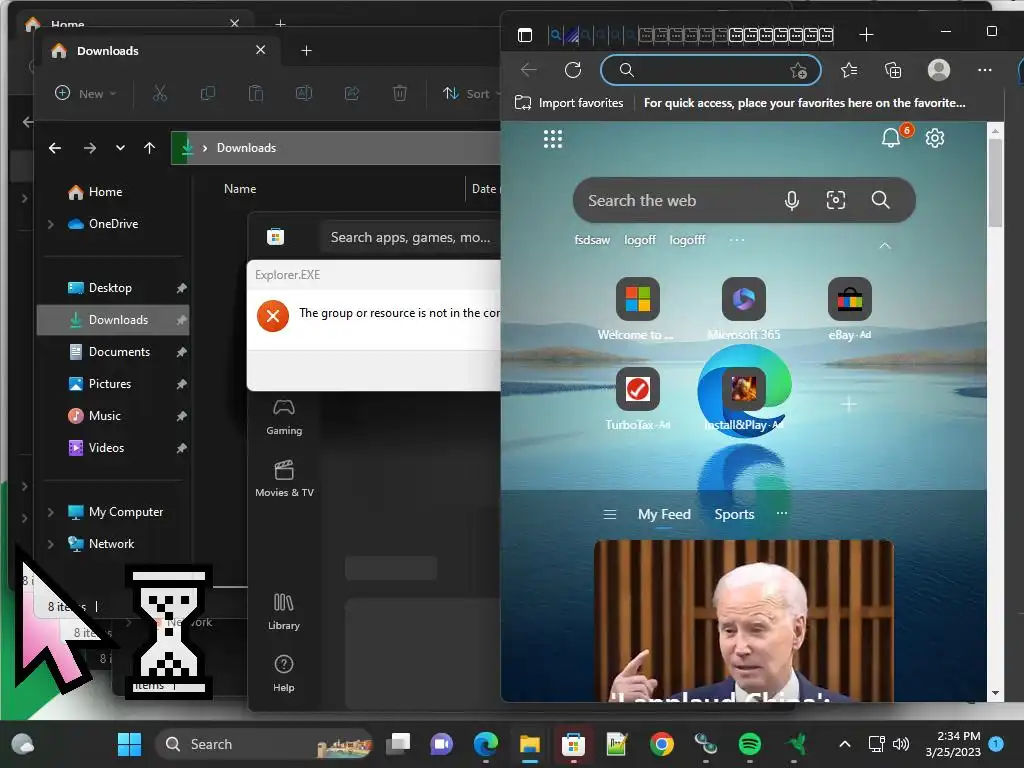Open Edge notifications bell

click(891, 138)
